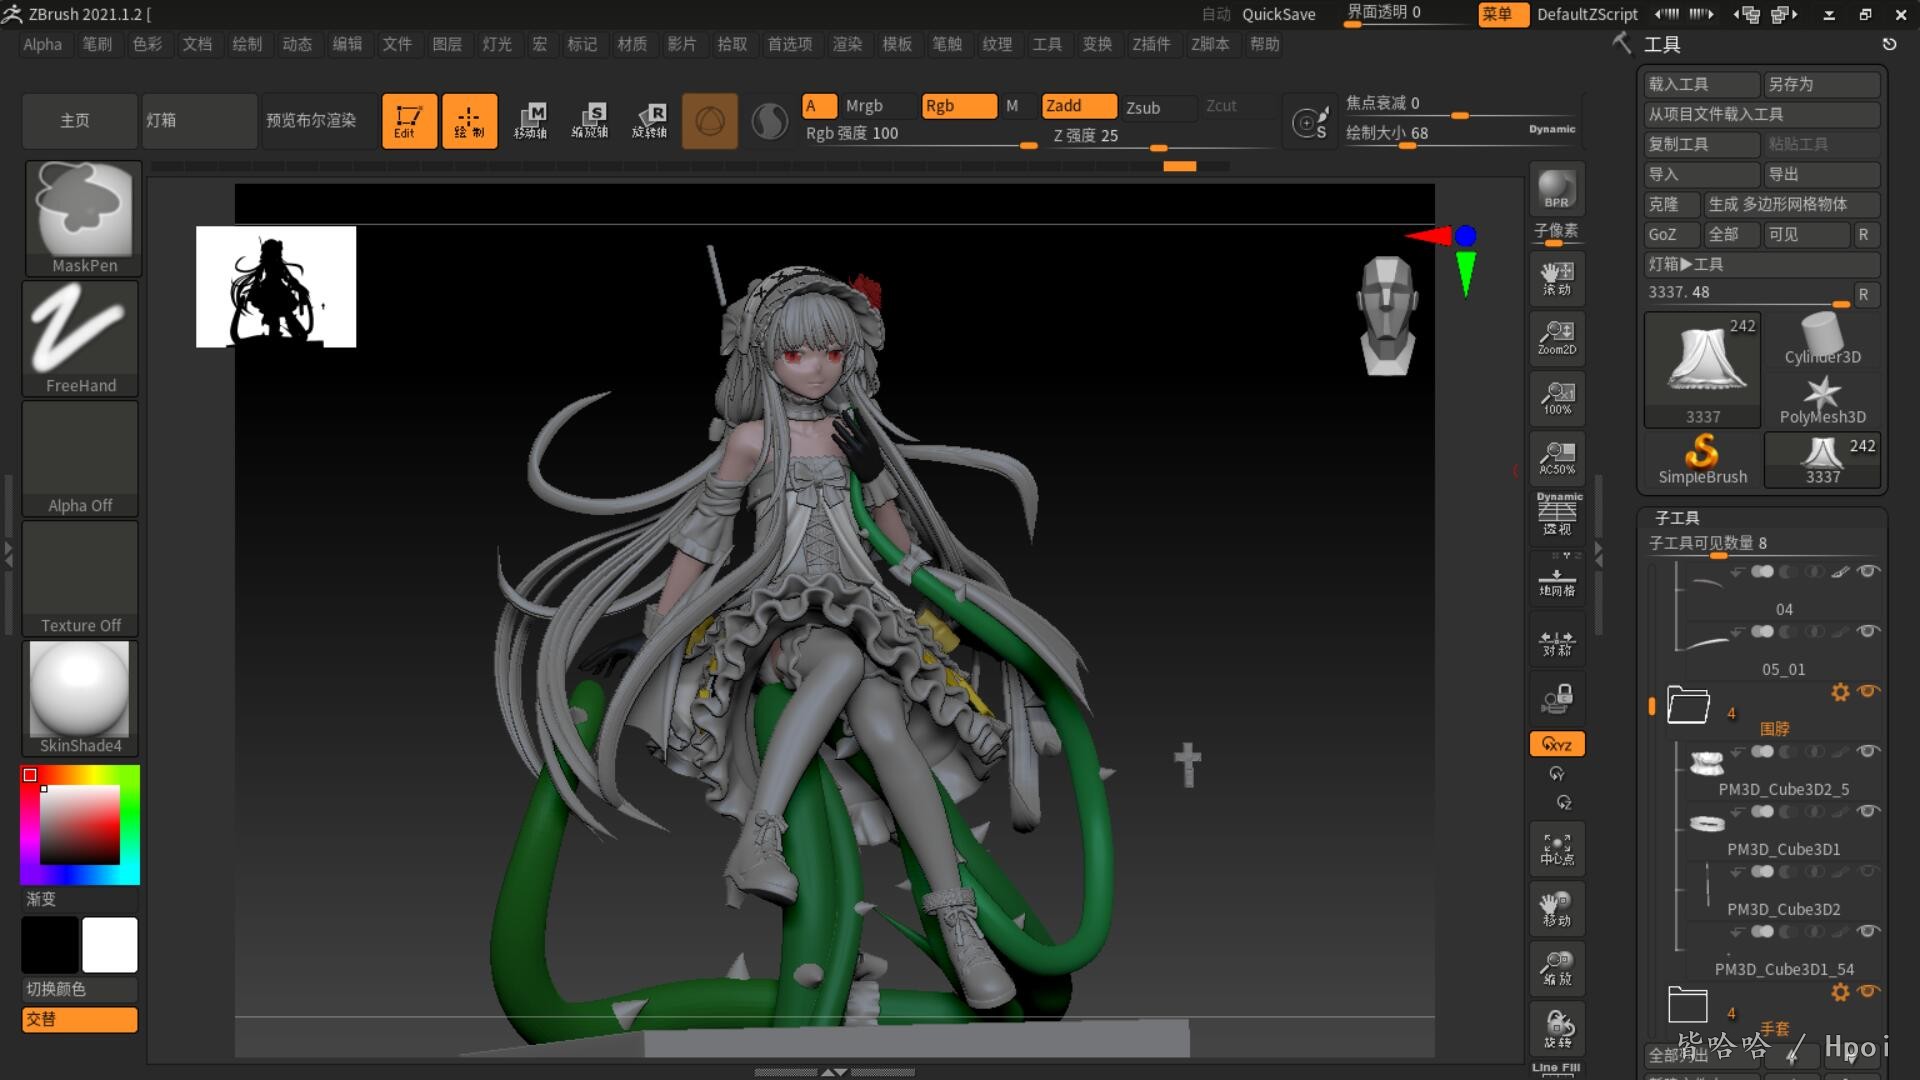Viewport: 1920px width, 1080px height.
Task: Open the symmetric brush-size S icon
Action: pyautogui.click(x=1310, y=122)
